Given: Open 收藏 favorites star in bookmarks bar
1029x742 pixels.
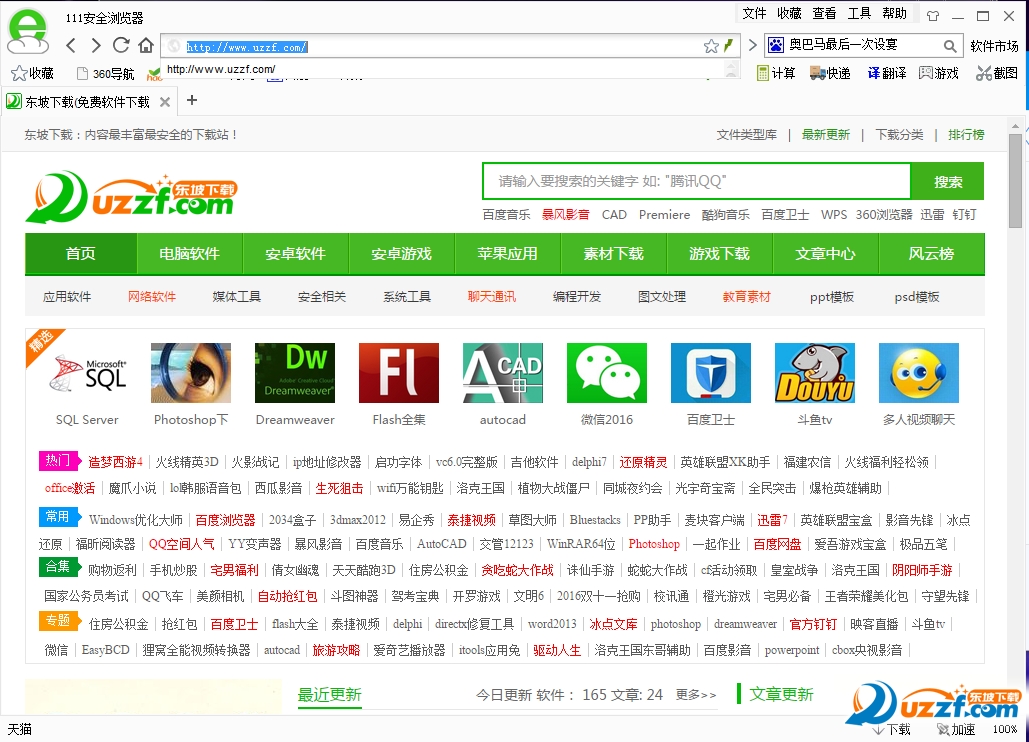Looking at the screenshot, I should click(33, 73).
